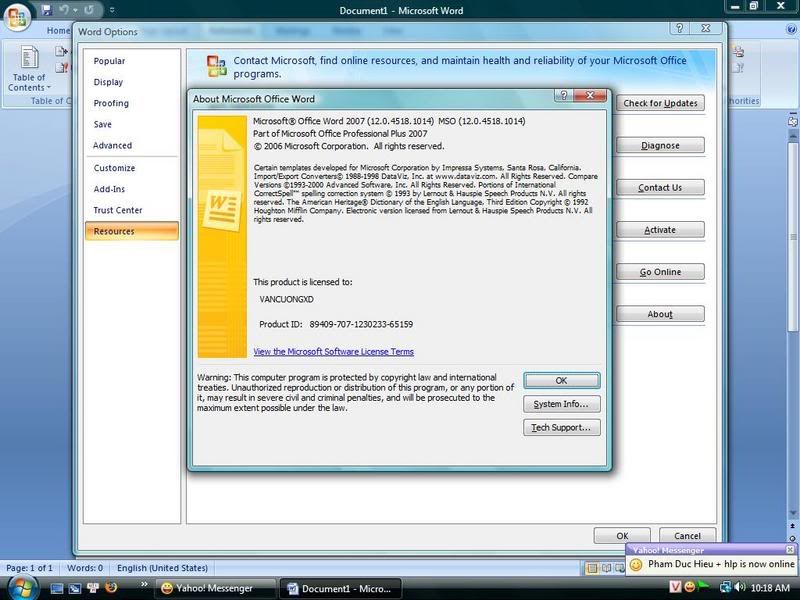Open Table of Contents dropdown in ribbon
The height and width of the screenshot is (600, 800).
[29, 83]
